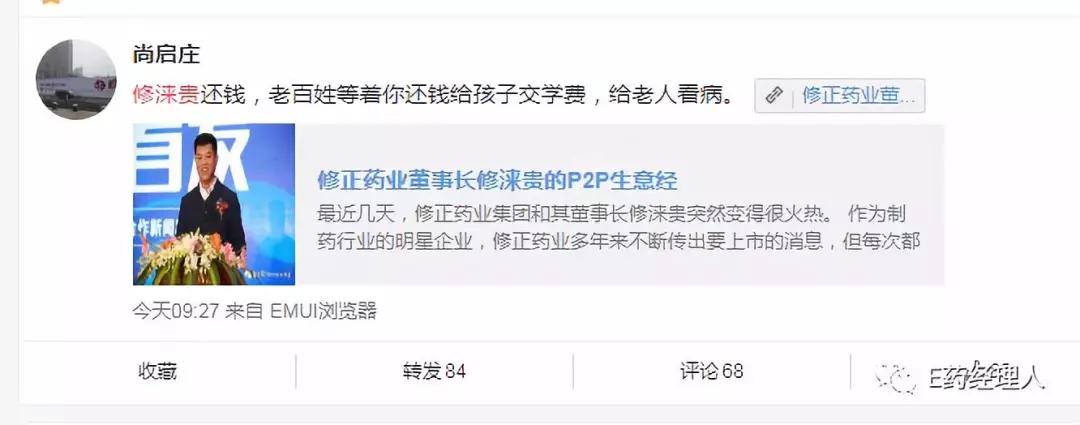
Task: Click 收藏 to favorite the post
Action: point(158,372)
